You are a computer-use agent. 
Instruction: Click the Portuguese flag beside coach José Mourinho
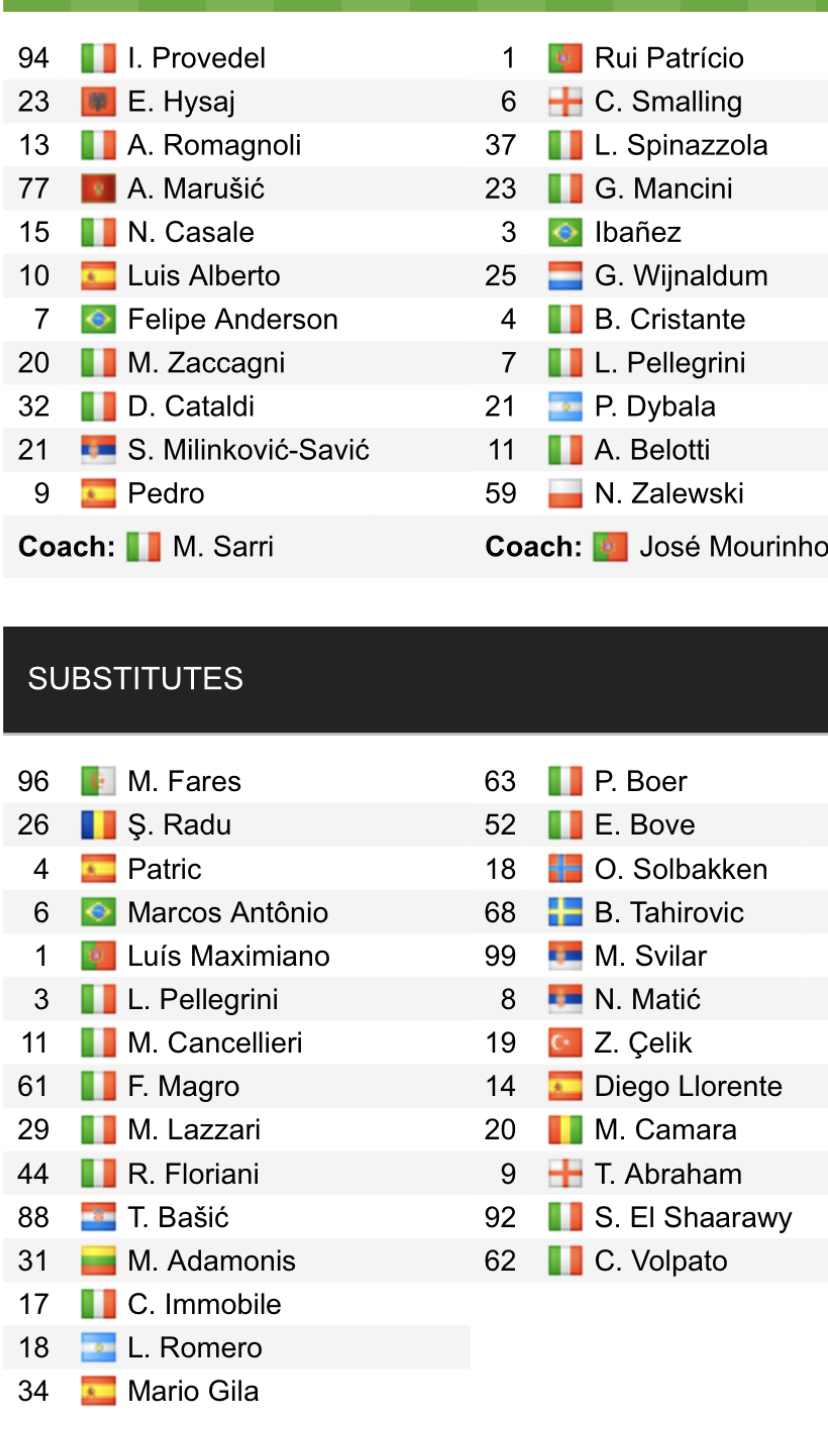point(610,547)
